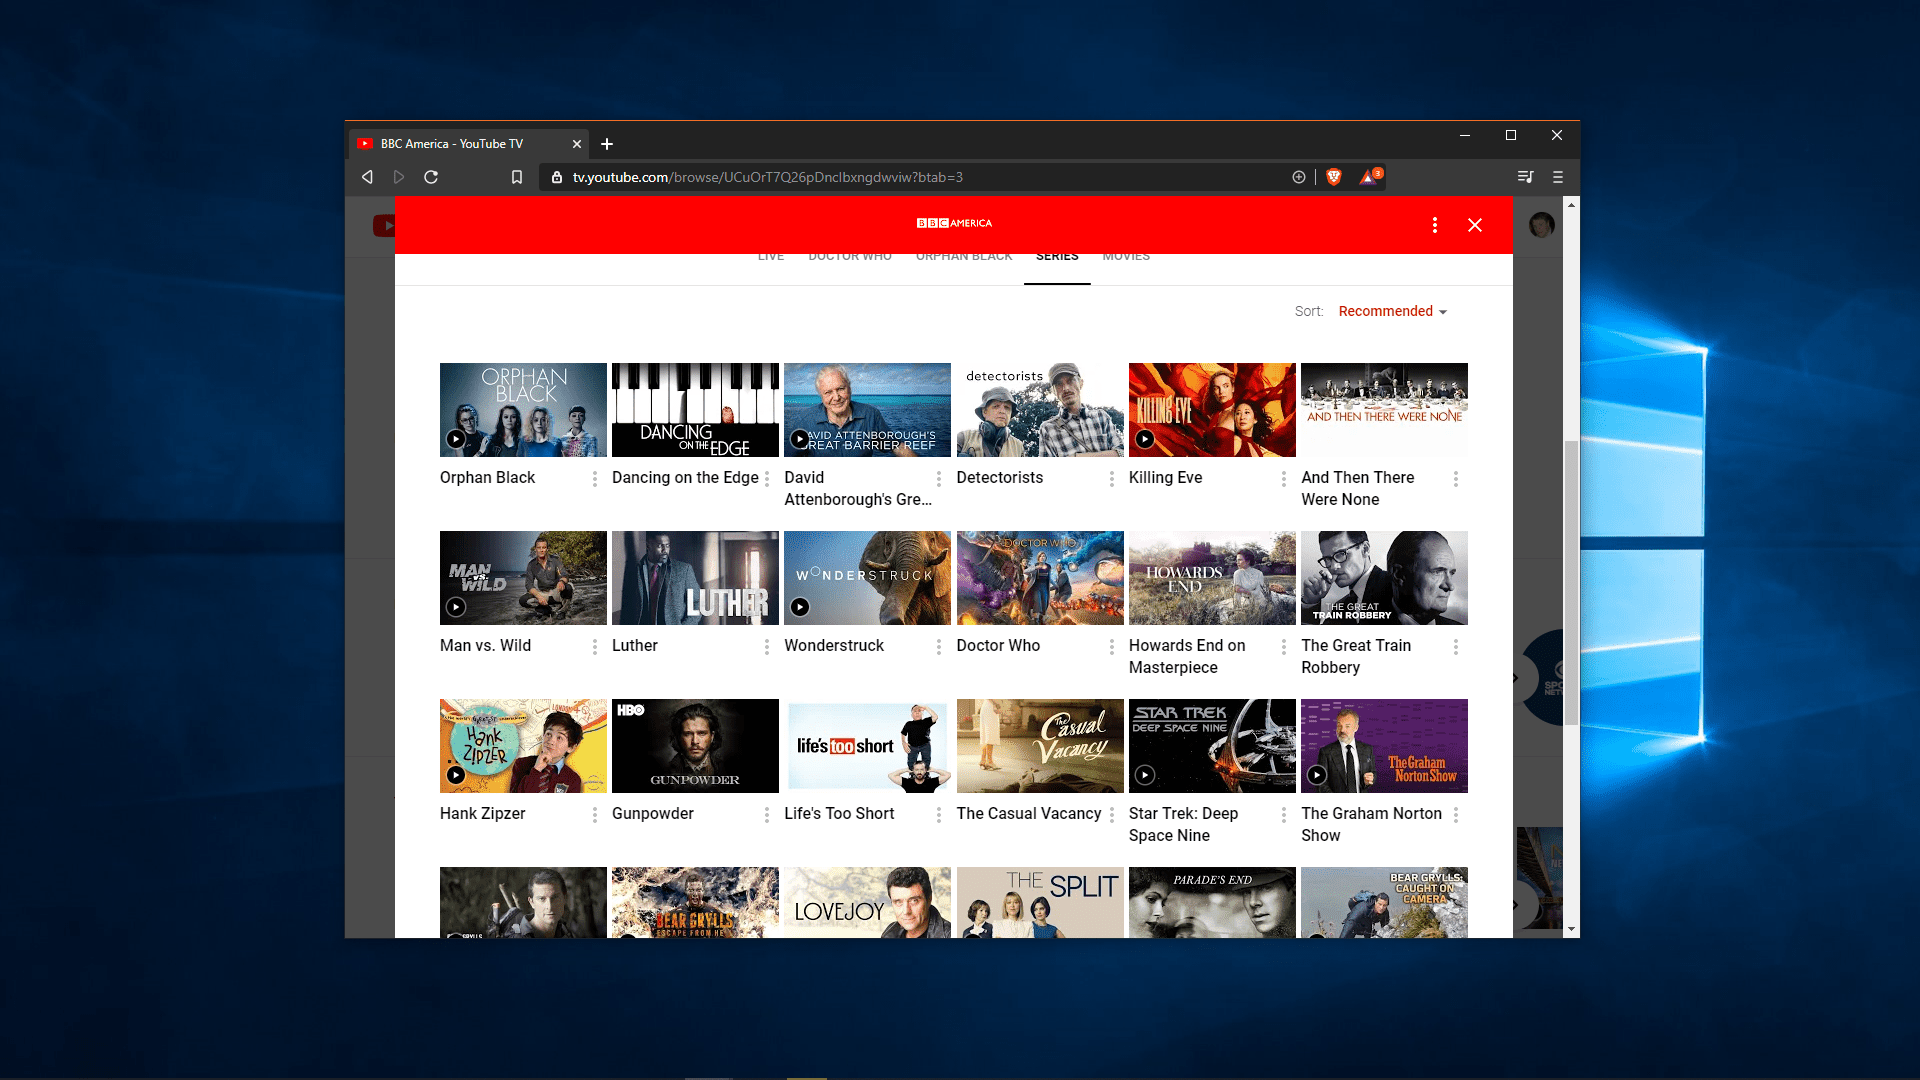This screenshot has height=1080, width=1920.
Task: Open the Howards End thumbnail
Action: tap(1212, 578)
